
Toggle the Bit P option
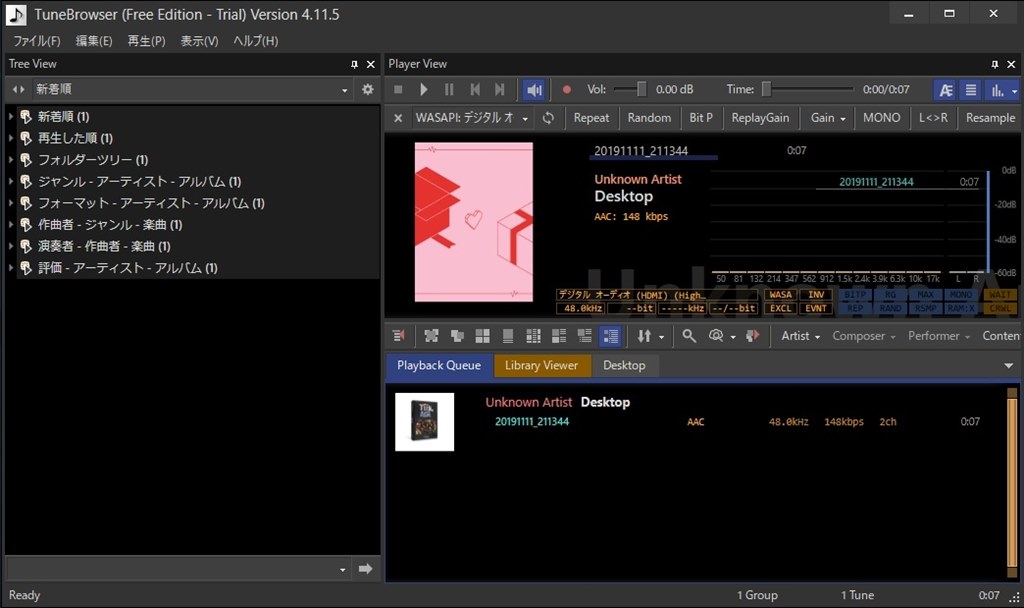click(701, 118)
